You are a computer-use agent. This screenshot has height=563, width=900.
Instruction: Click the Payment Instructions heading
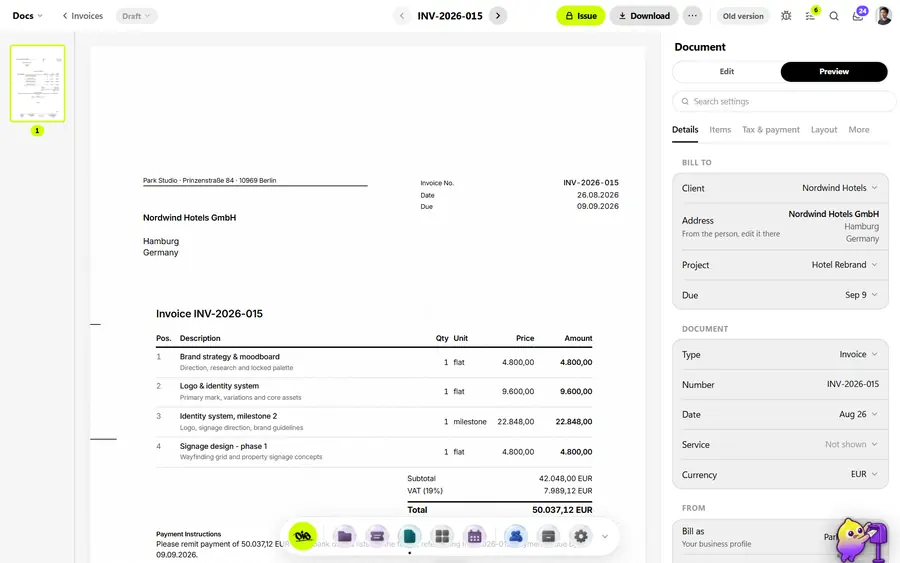coord(188,534)
